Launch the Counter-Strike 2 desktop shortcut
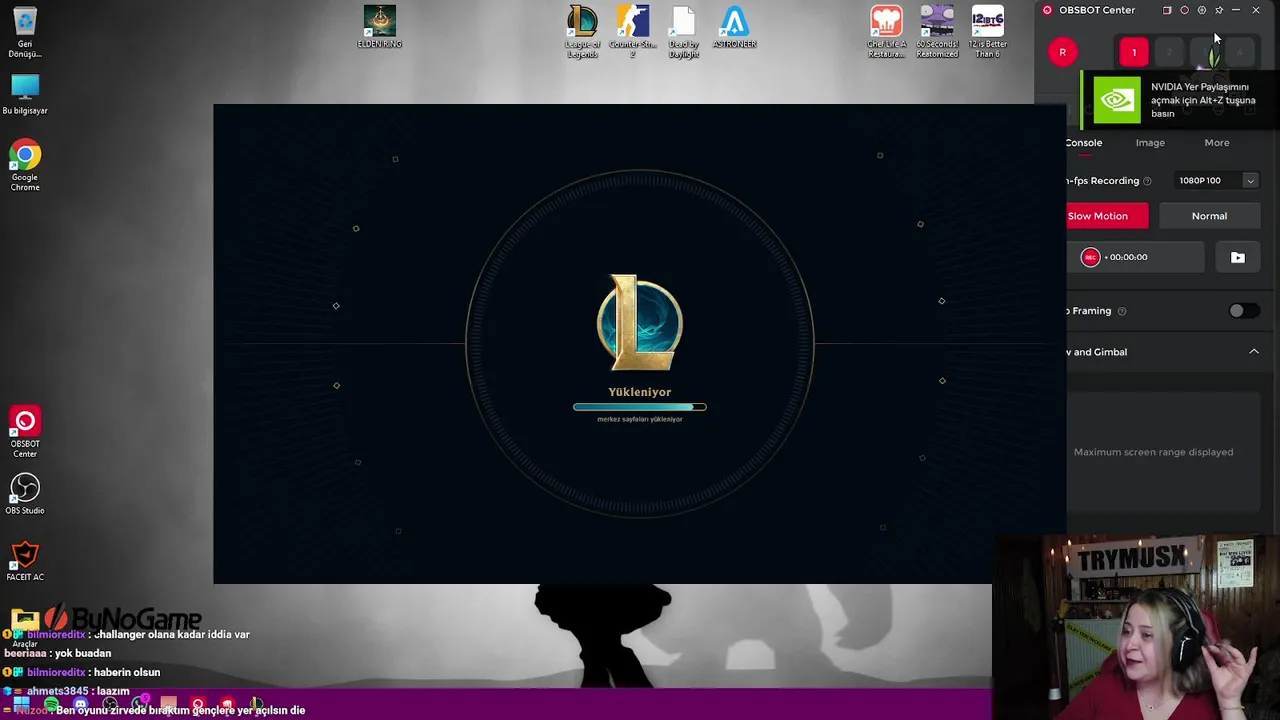This screenshot has width=1280, height=720. [x=633, y=32]
